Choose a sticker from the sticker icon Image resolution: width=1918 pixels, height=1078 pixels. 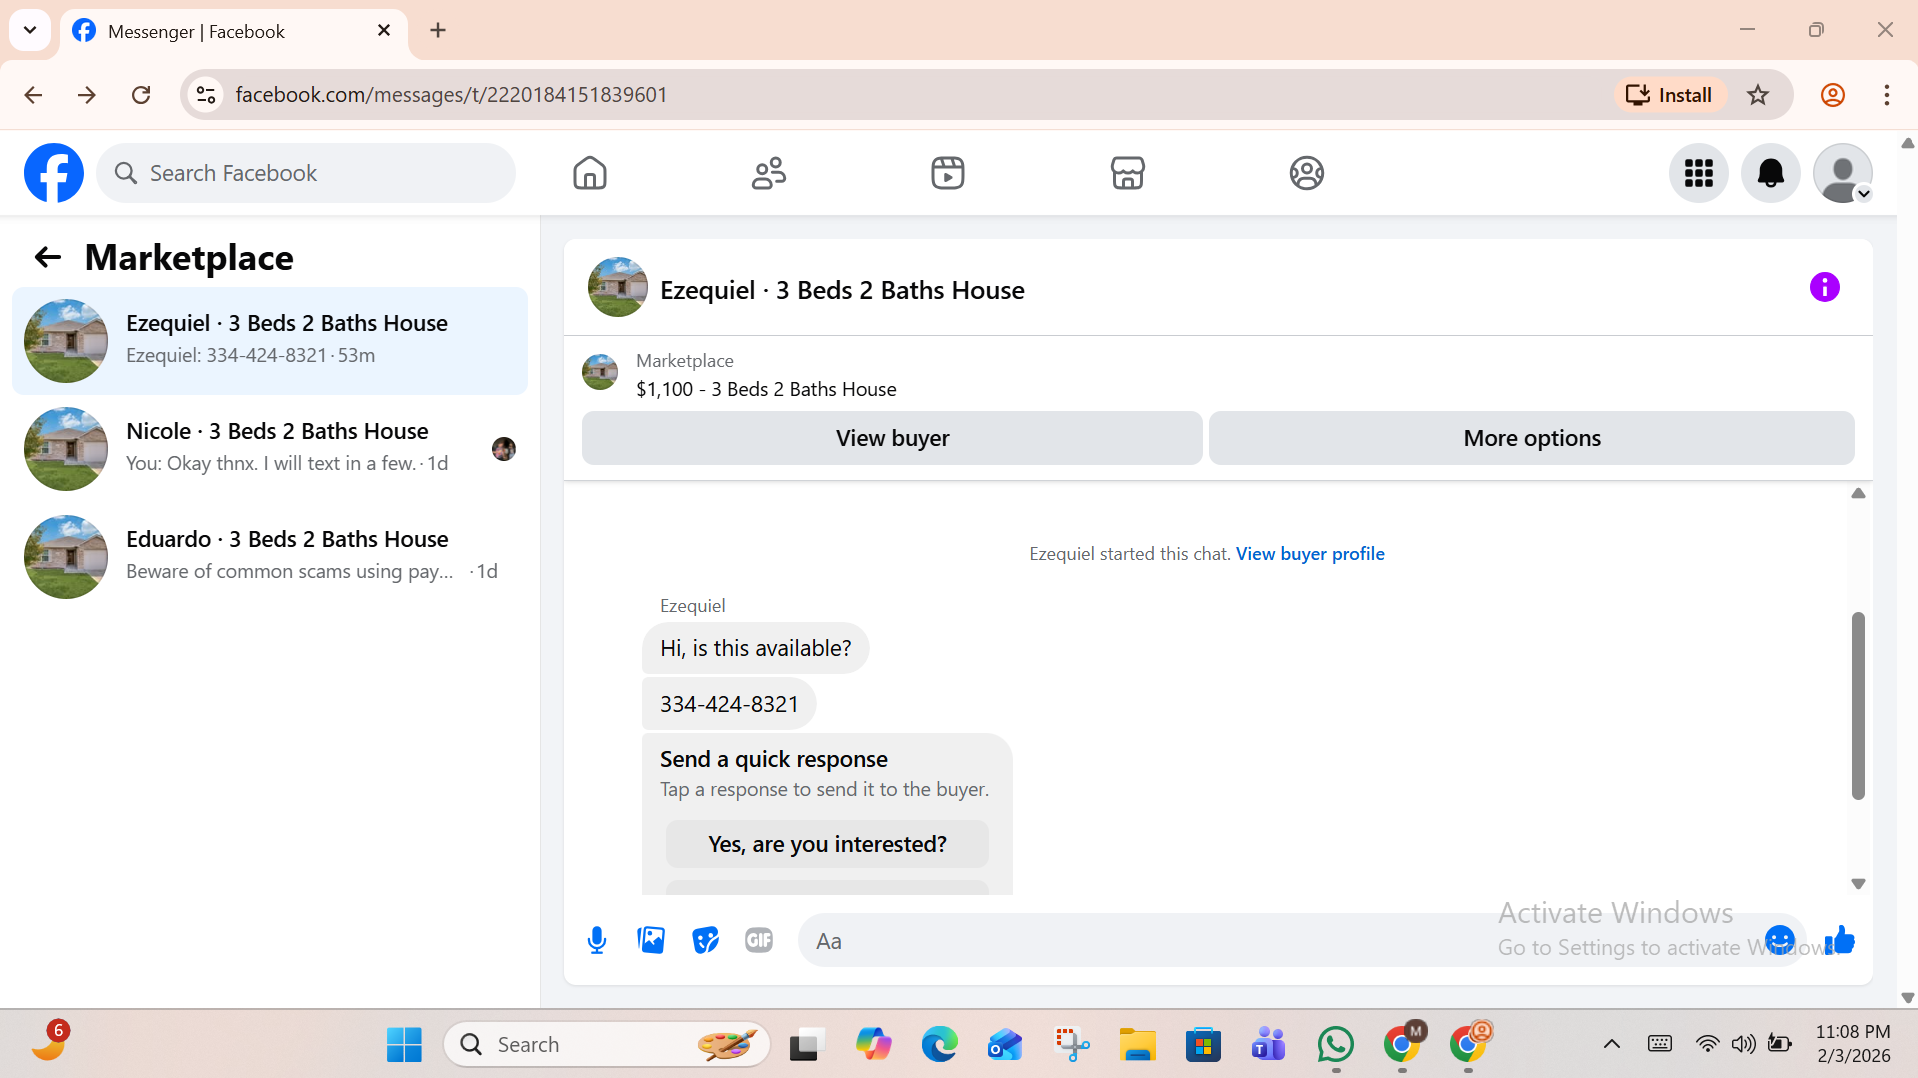[705, 940]
